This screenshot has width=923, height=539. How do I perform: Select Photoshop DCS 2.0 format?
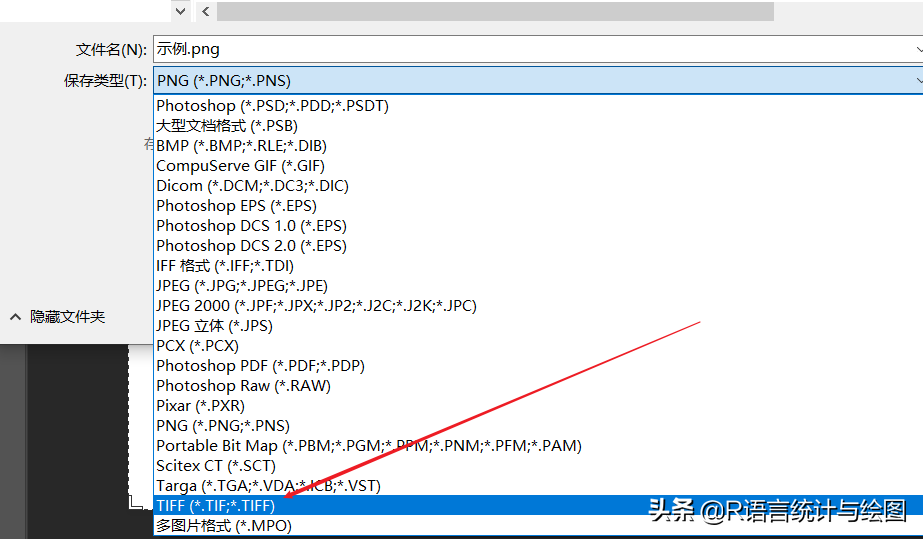click(538, 246)
